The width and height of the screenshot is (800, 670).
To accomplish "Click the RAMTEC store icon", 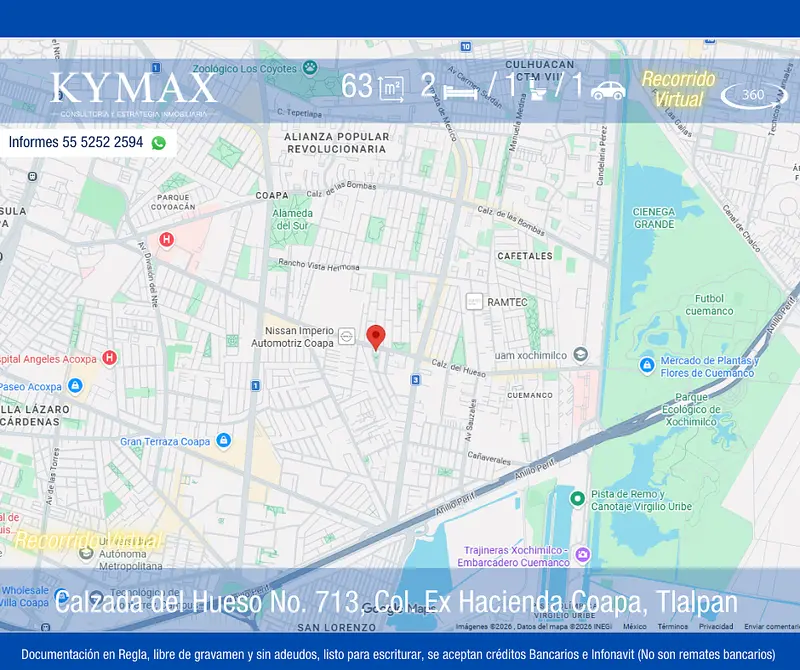I will coord(474,302).
